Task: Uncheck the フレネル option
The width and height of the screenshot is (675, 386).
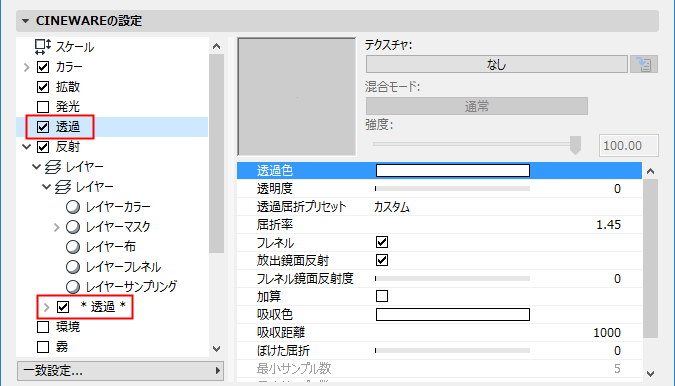Action: tap(382, 242)
